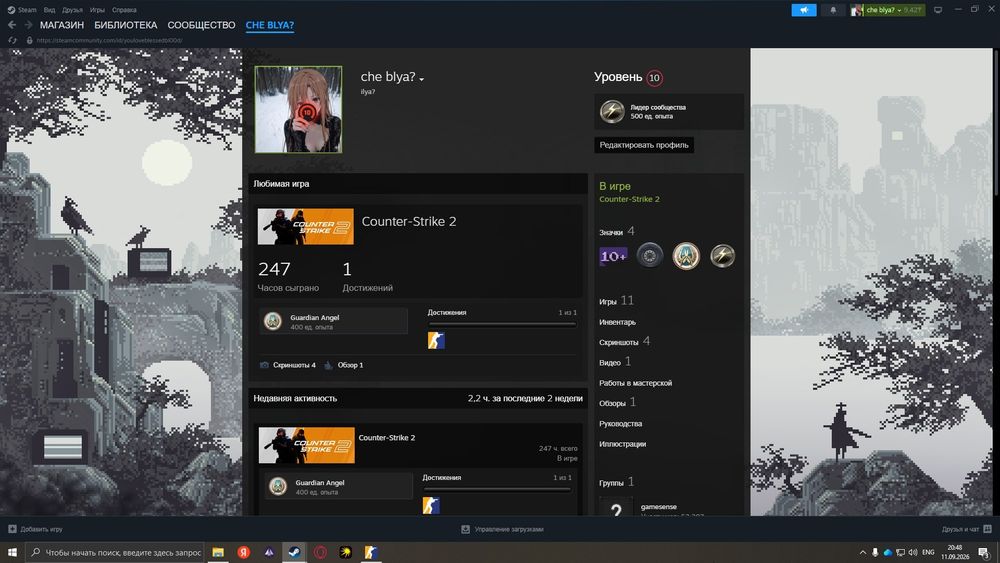This screenshot has width=1000, height=563.
Task: Click the Редактировать профиль button
Action: pyautogui.click(x=644, y=145)
